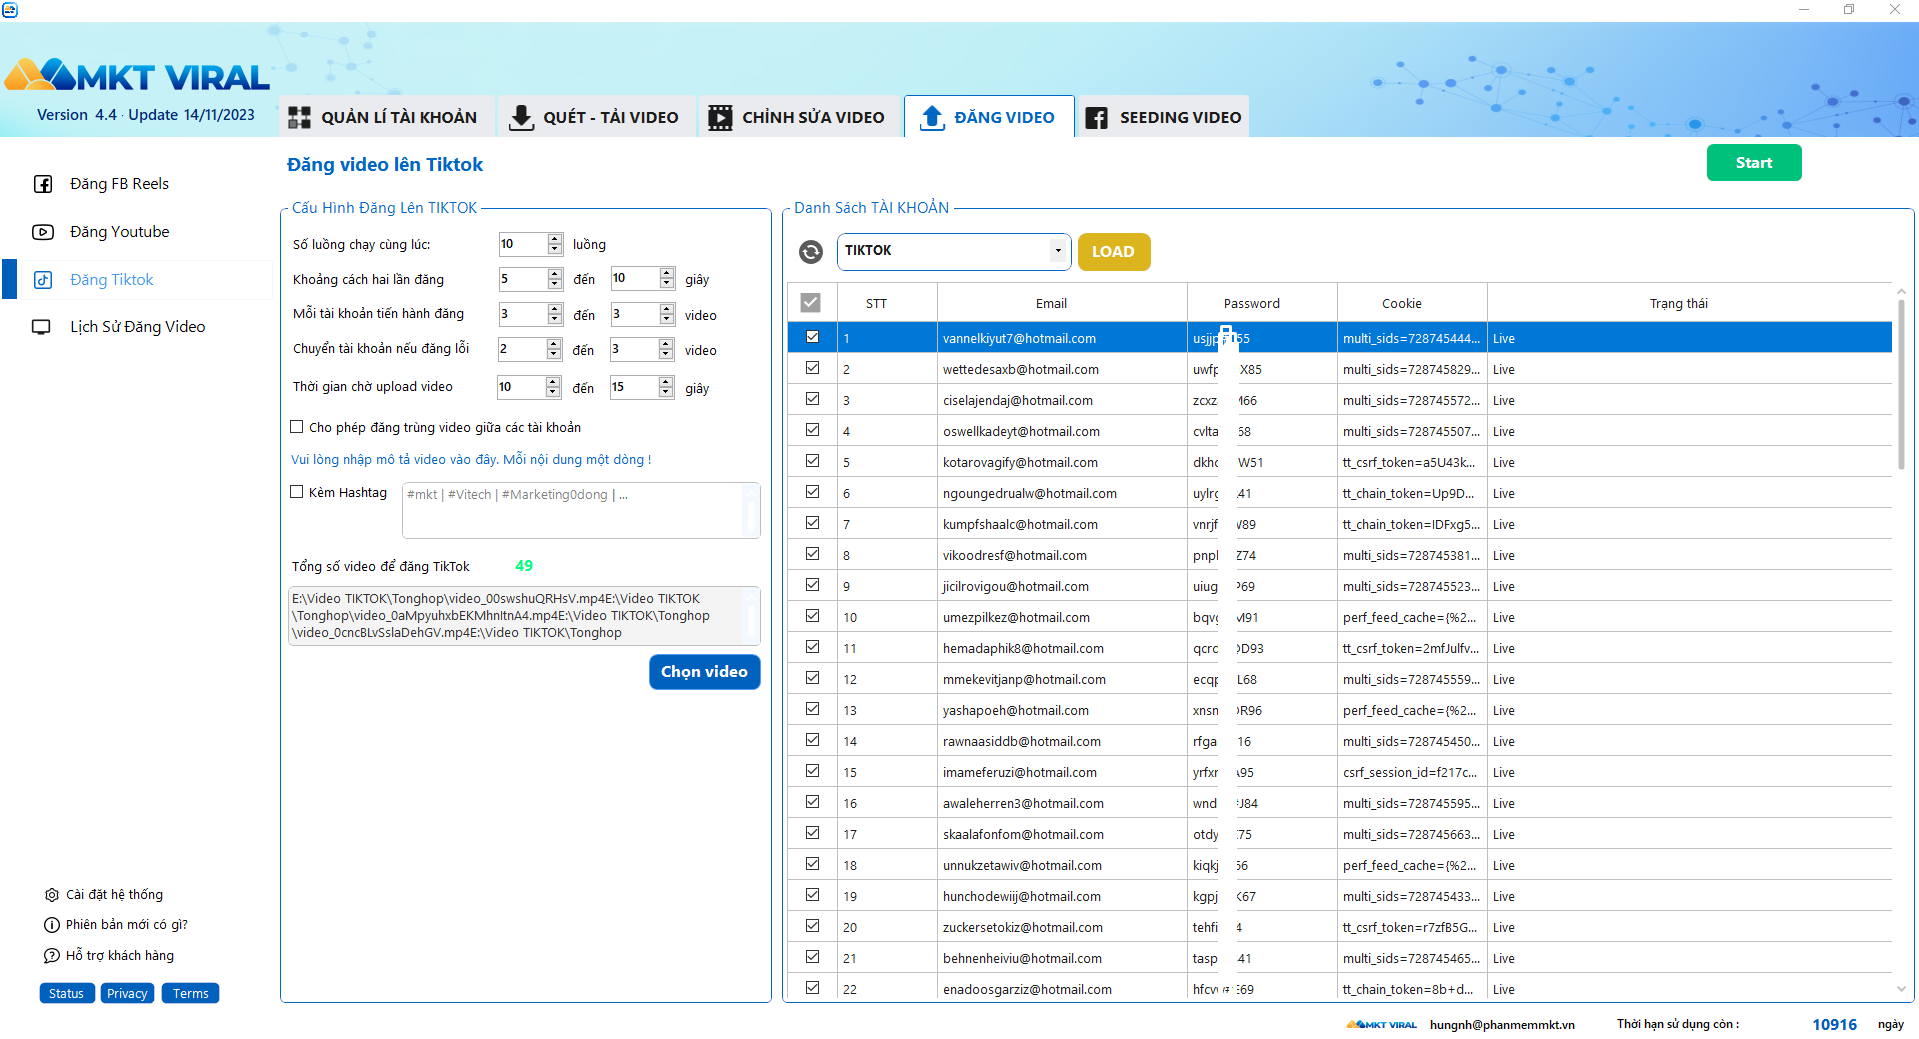1919x1039 pixels.
Task: Click the download icon on Quét - Tải video tab
Action: coord(521,118)
